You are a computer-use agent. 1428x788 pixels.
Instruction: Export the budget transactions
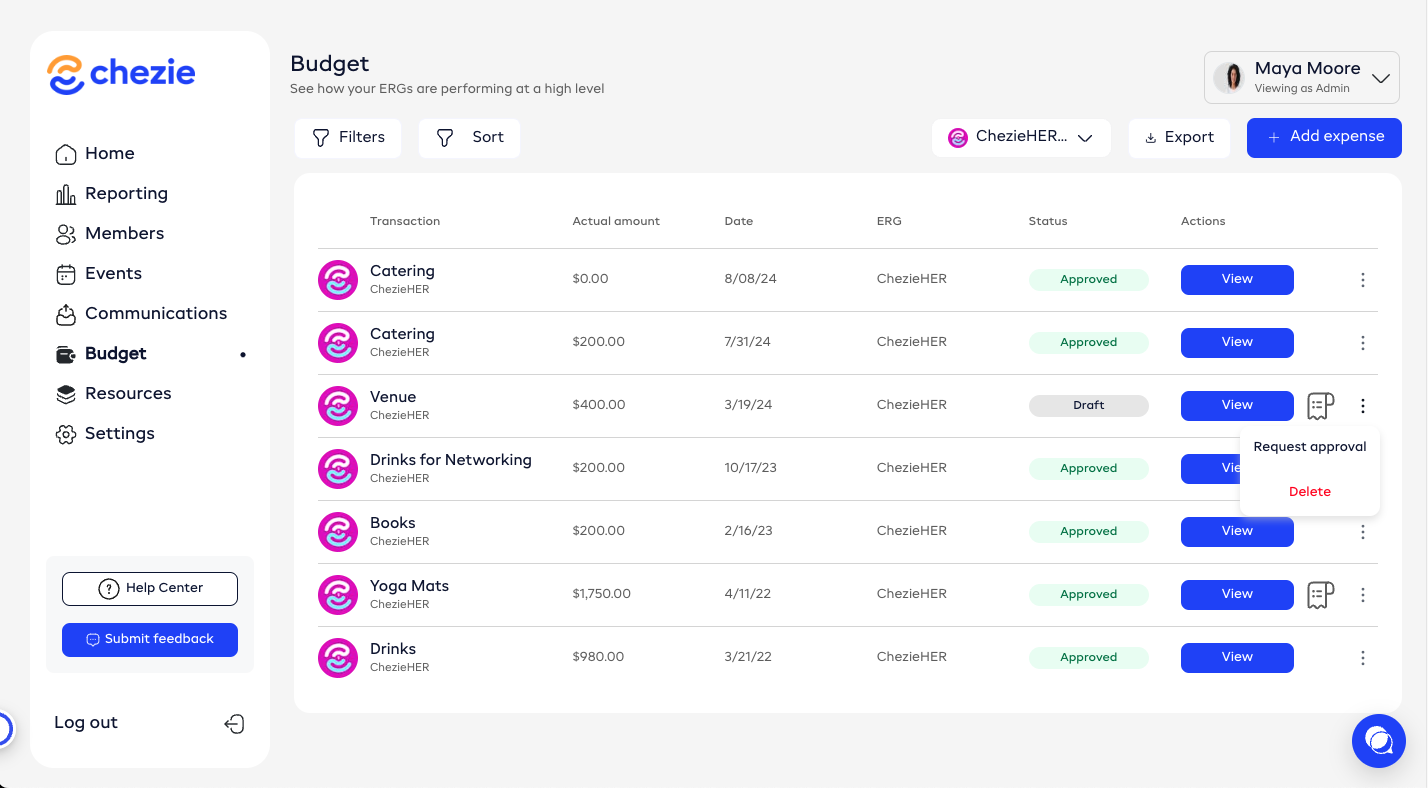pos(1179,138)
